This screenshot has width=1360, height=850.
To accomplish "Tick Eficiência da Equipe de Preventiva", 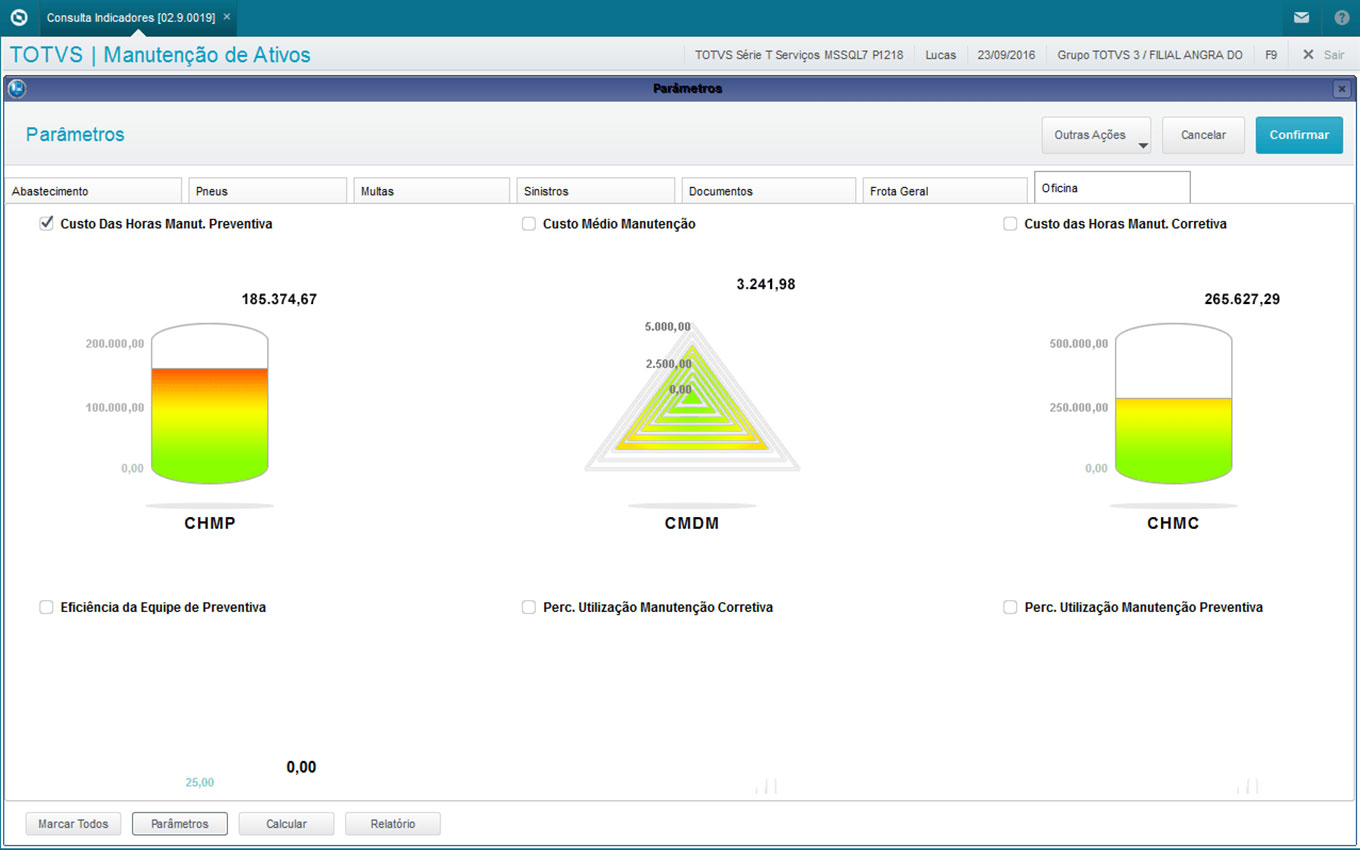I will tap(46, 607).
